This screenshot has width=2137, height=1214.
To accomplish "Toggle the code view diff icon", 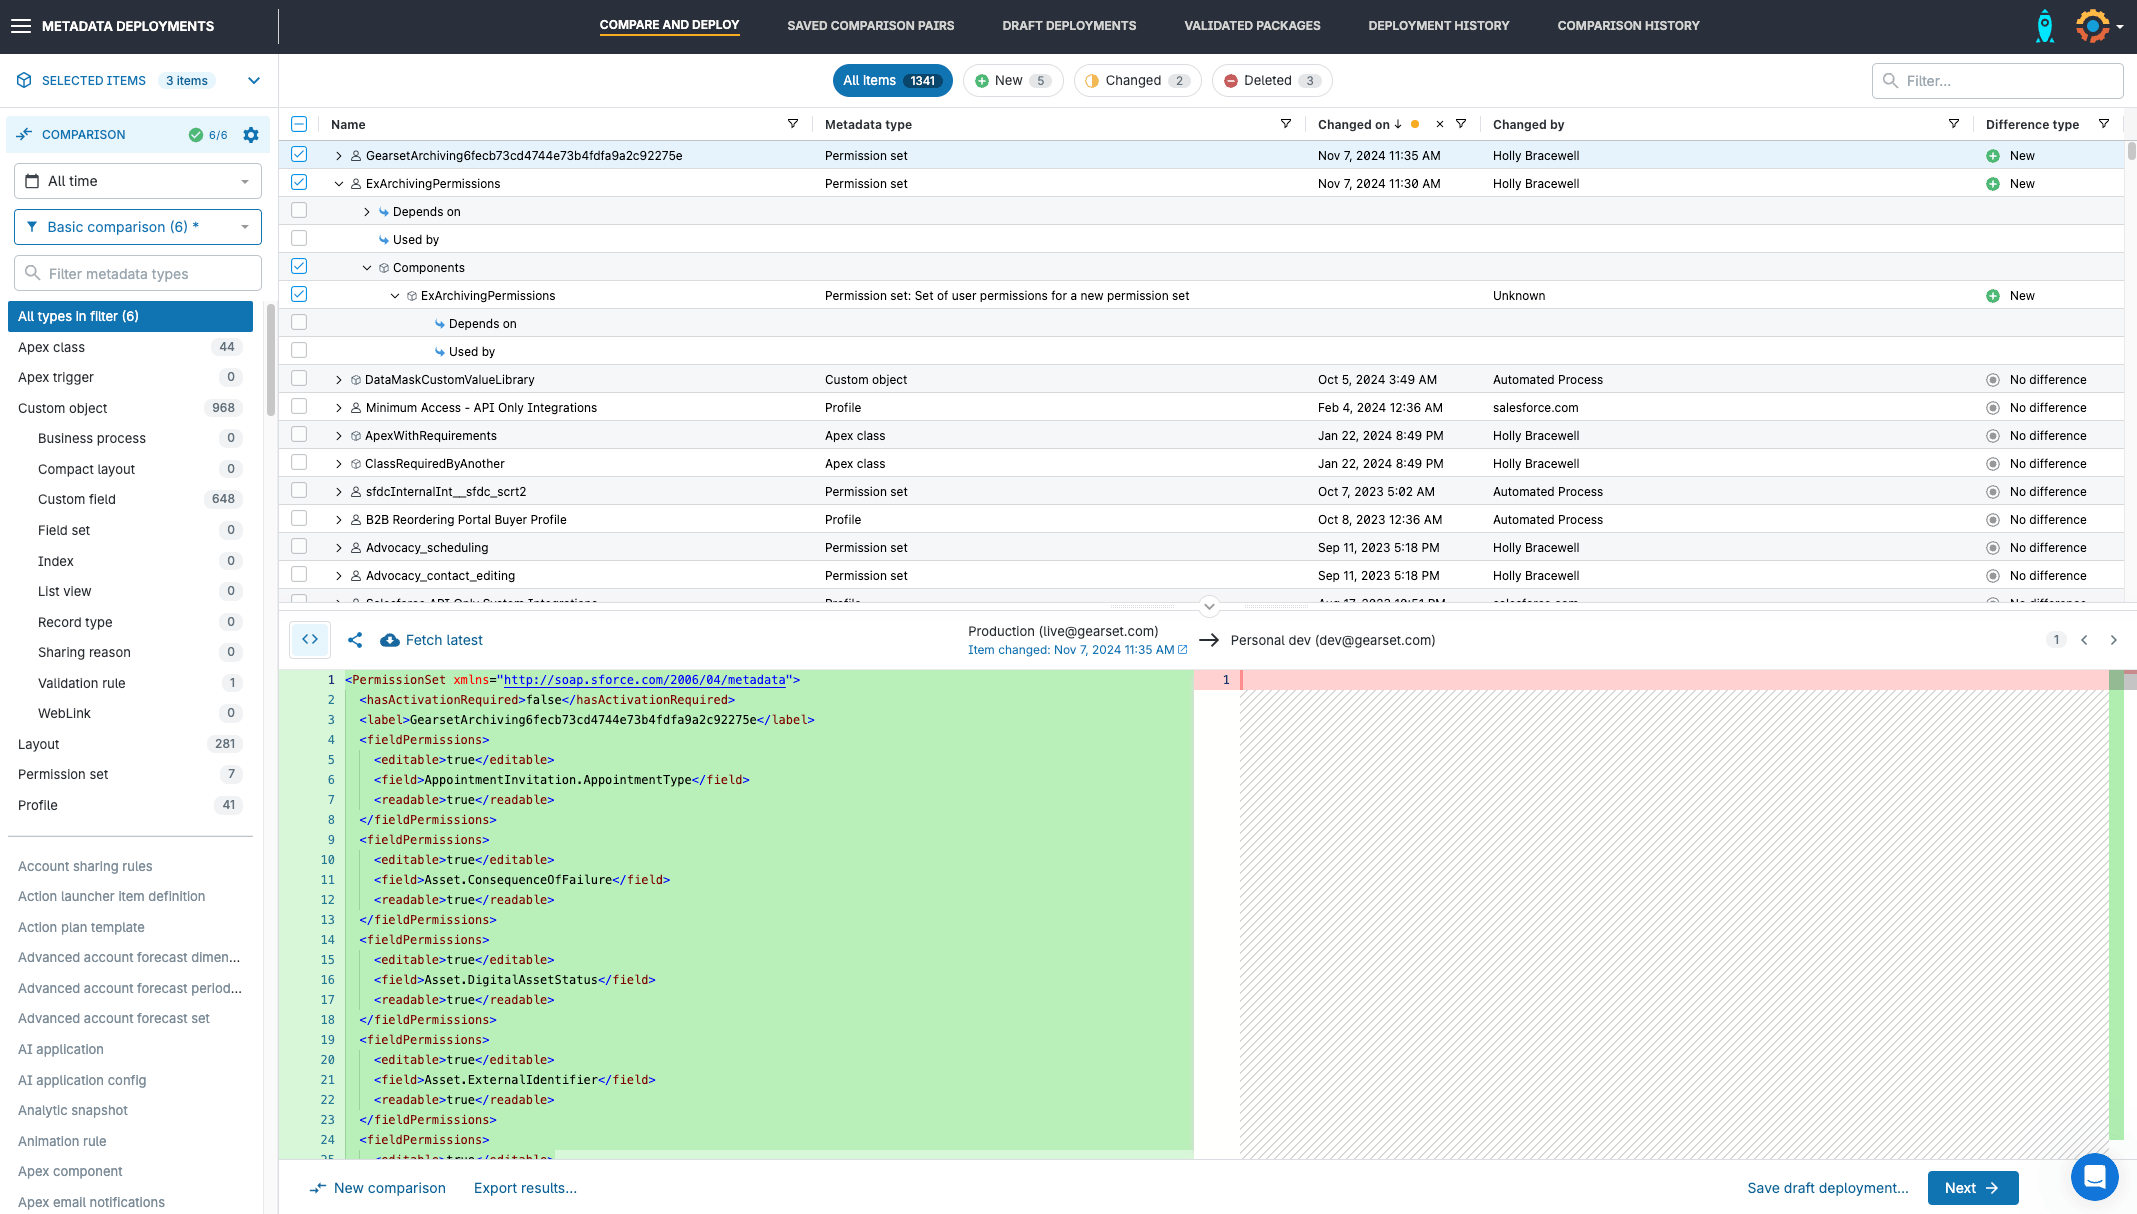I will [x=310, y=640].
